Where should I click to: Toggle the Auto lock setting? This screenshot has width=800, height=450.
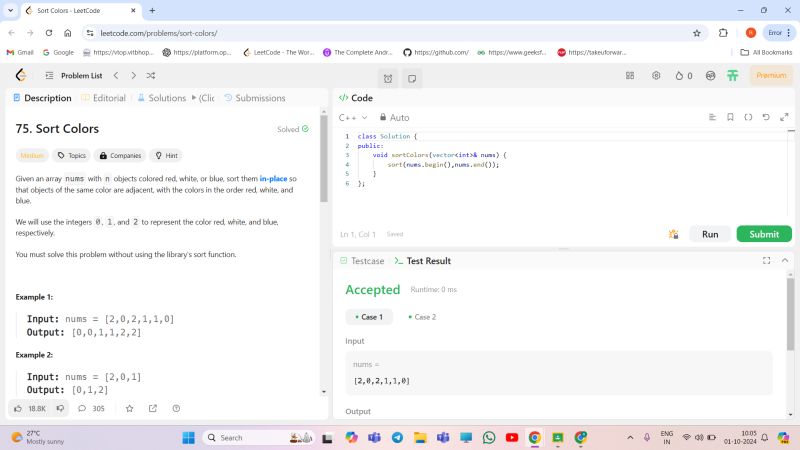tap(394, 117)
